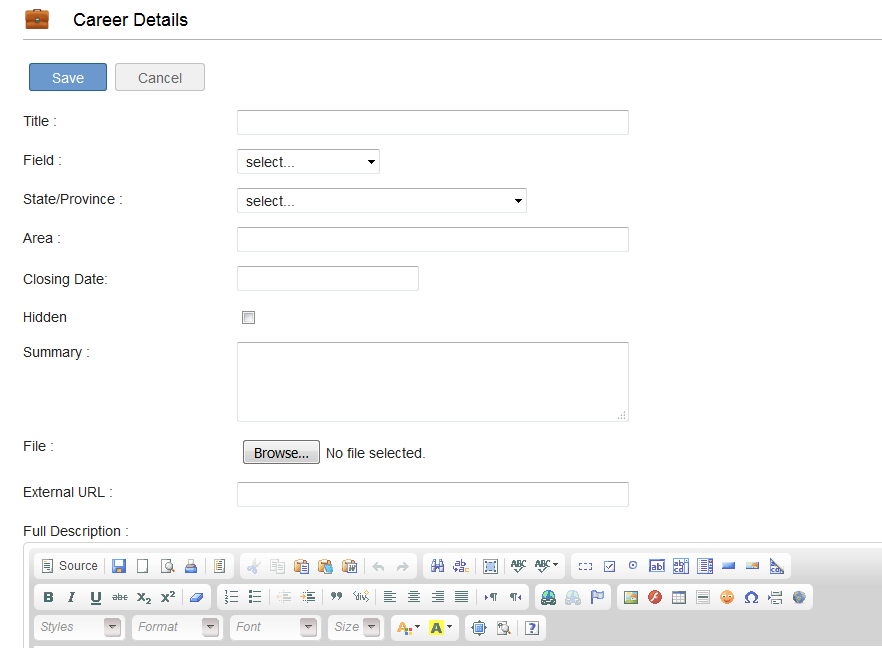Click the New Page icon in editor
The image size is (882, 648).
143,566
